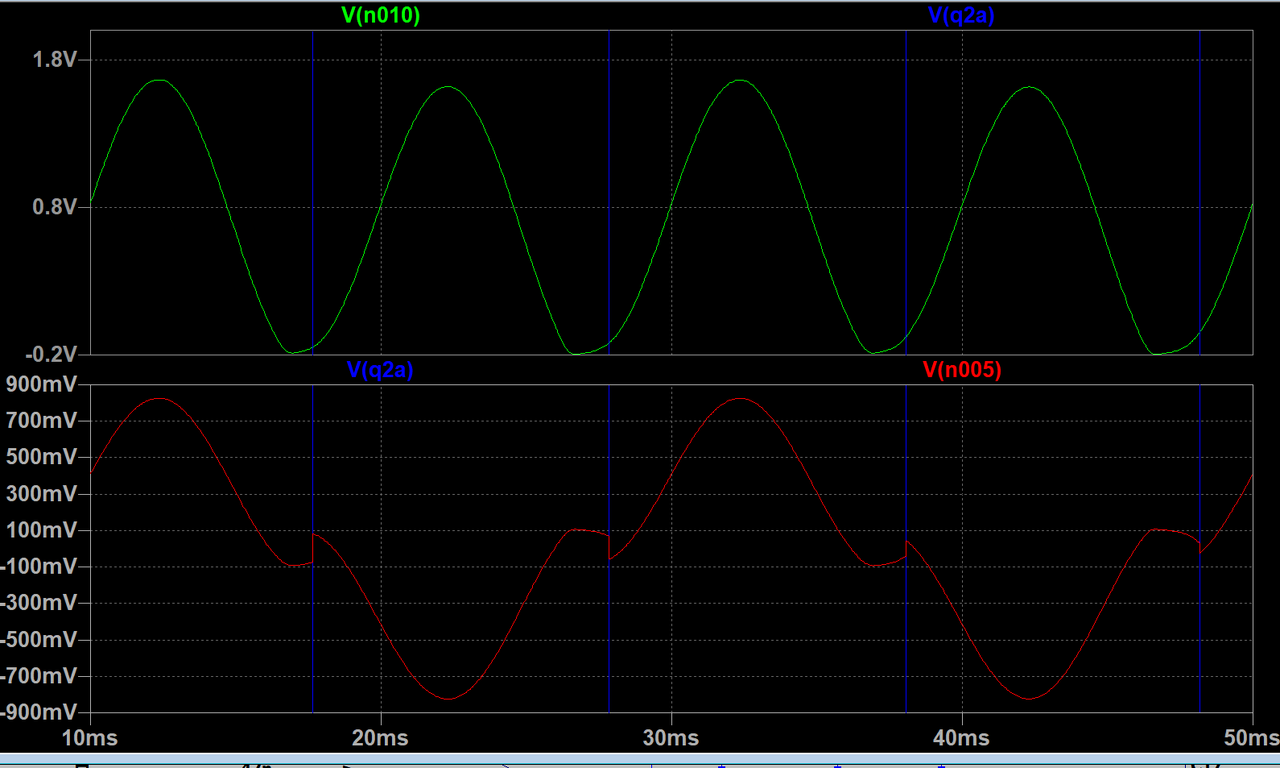Click the red V(n005) trace label
The width and height of the screenshot is (1280, 768).
click(x=961, y=370)
